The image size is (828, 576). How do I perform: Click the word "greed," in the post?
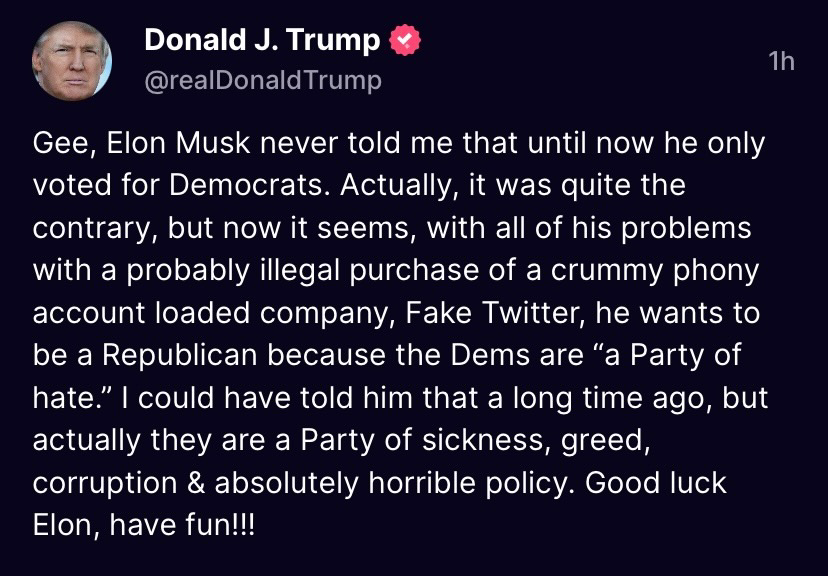605,441
